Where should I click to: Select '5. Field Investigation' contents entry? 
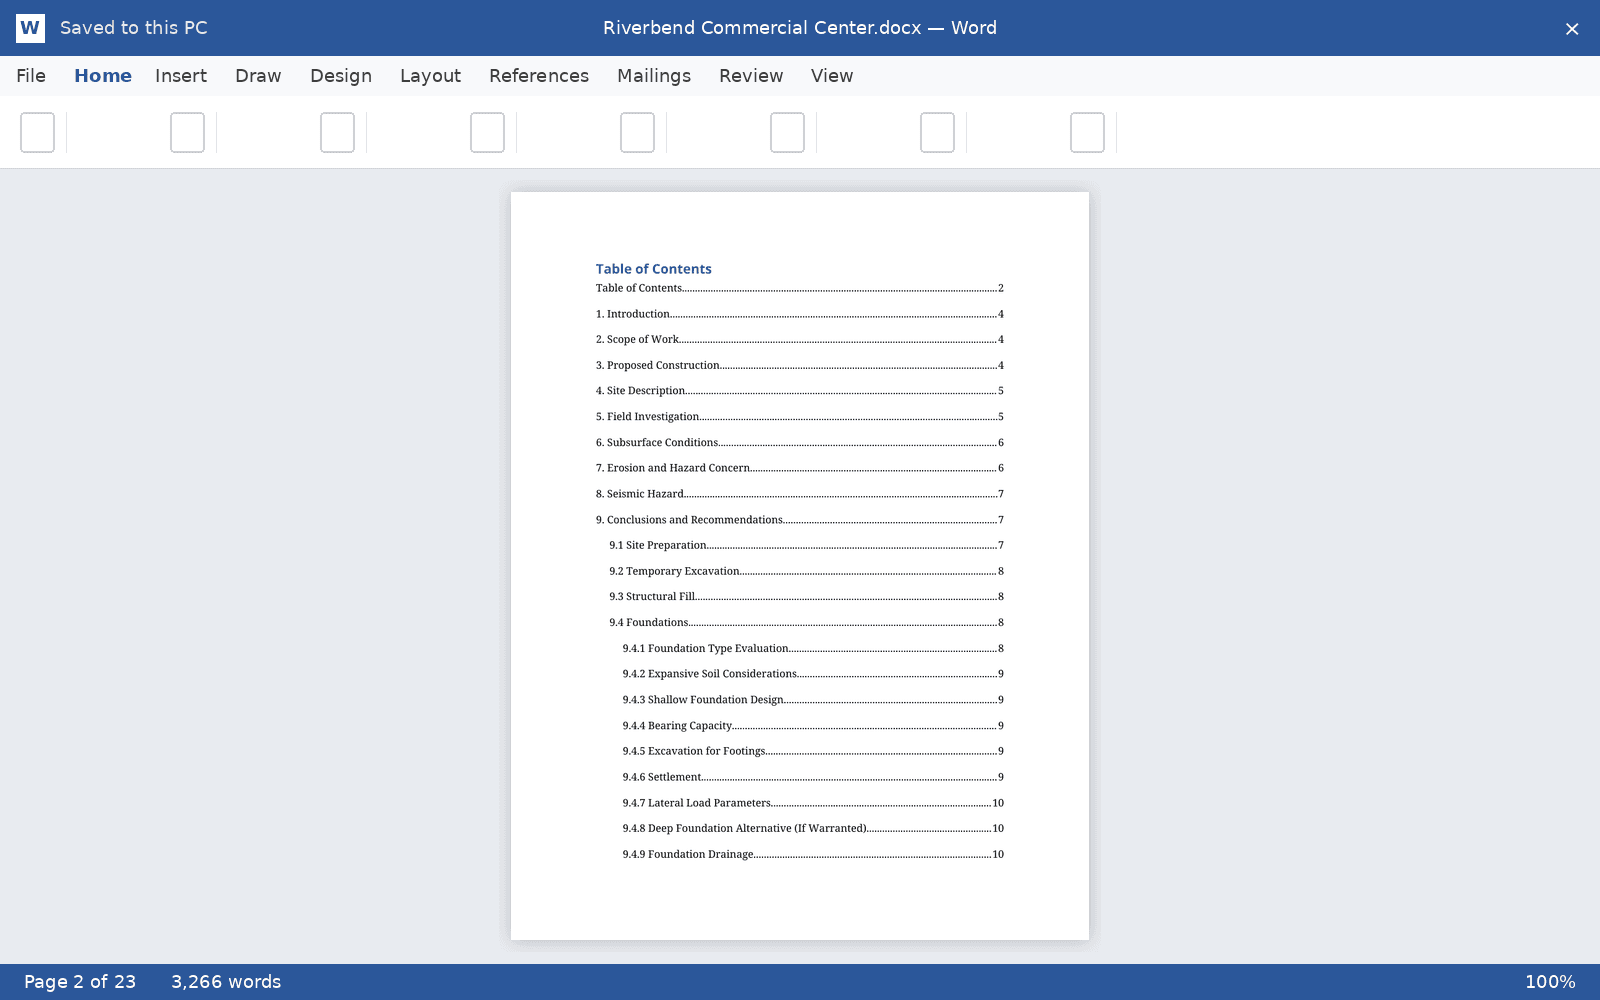800,417
